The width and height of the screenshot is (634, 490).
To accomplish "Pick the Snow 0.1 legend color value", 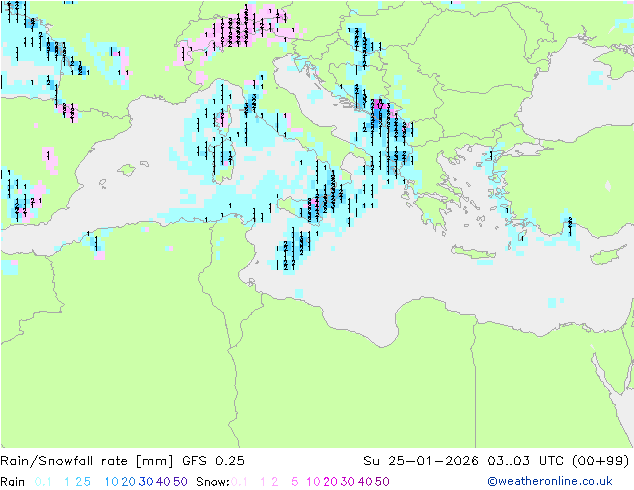I will click(239, 482).
